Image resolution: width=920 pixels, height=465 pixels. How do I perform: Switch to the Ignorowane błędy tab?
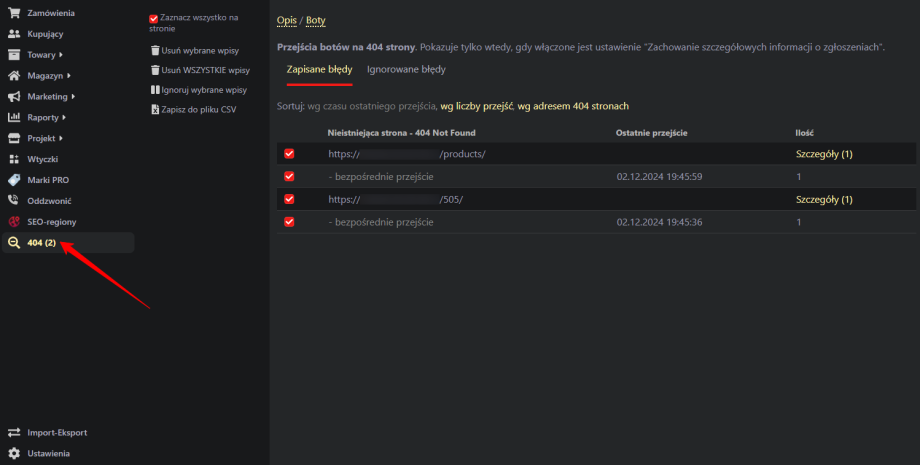point(406,70)
